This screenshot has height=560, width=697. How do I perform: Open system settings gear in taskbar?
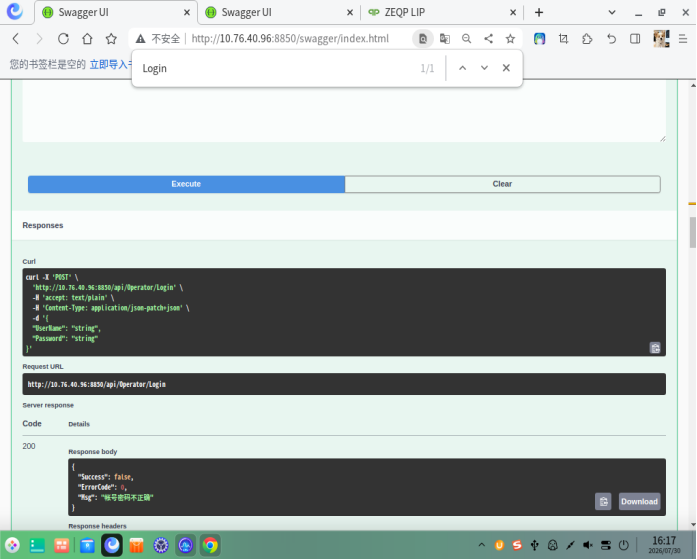[161, 545]
